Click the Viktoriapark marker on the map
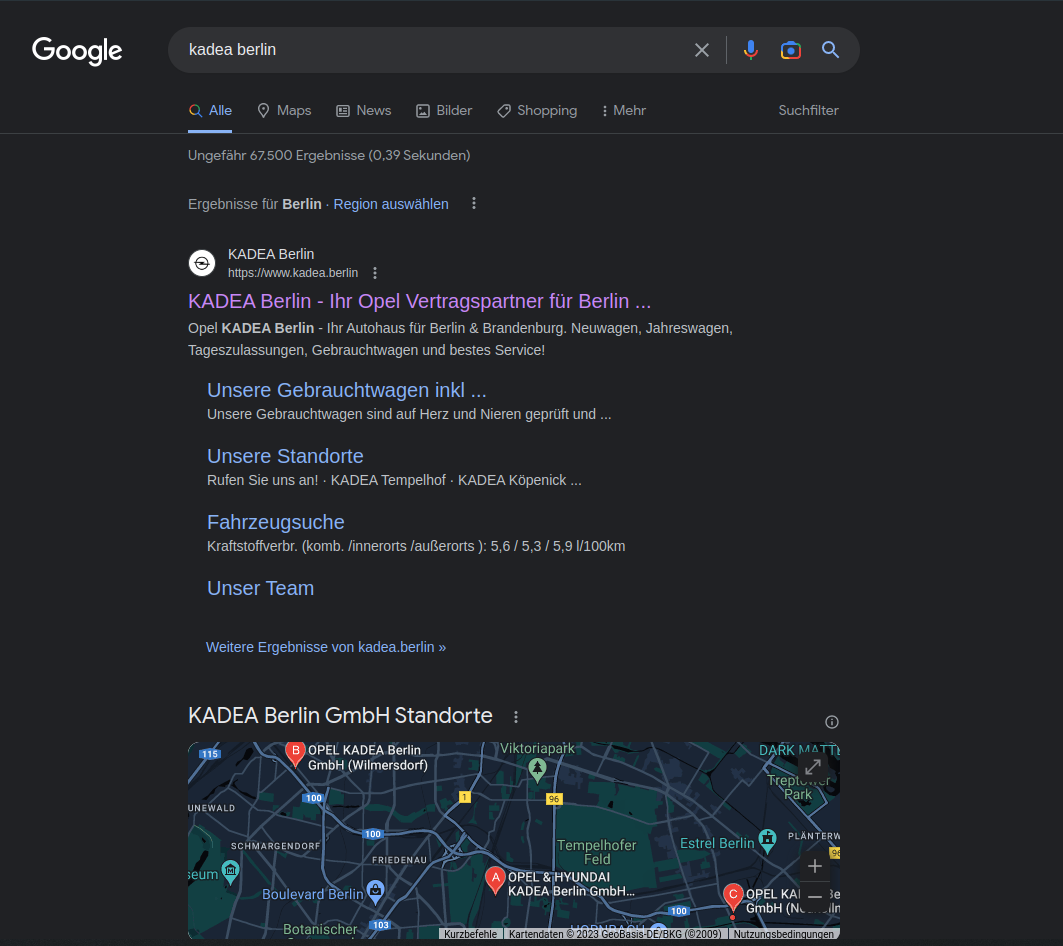Screen dimensions: 1063x946 point(538,770)
